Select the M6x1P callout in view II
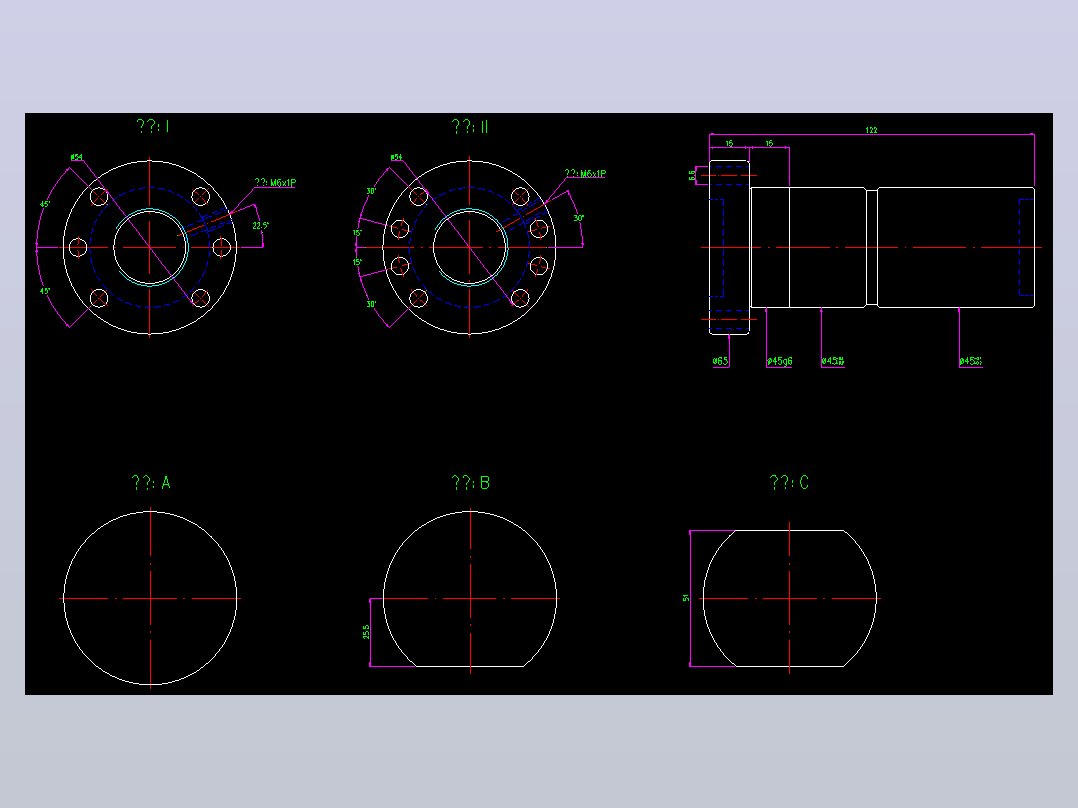 585,174
